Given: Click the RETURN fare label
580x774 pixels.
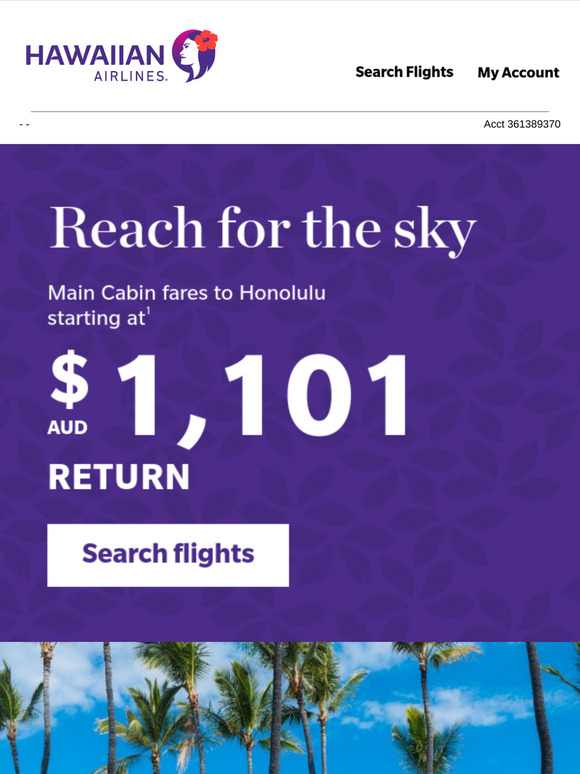Looking at the screenshot, I should tap(119, 477).
